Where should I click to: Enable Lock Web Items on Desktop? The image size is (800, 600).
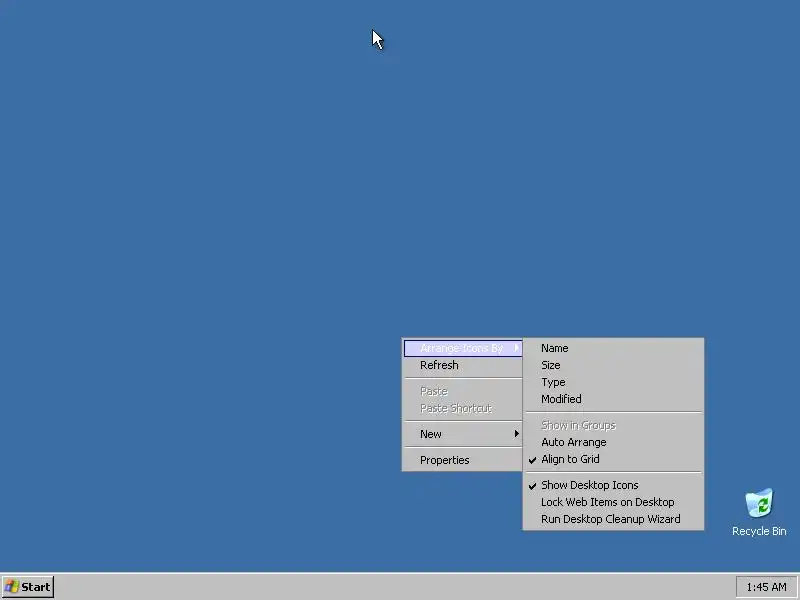tap(614, 502)
